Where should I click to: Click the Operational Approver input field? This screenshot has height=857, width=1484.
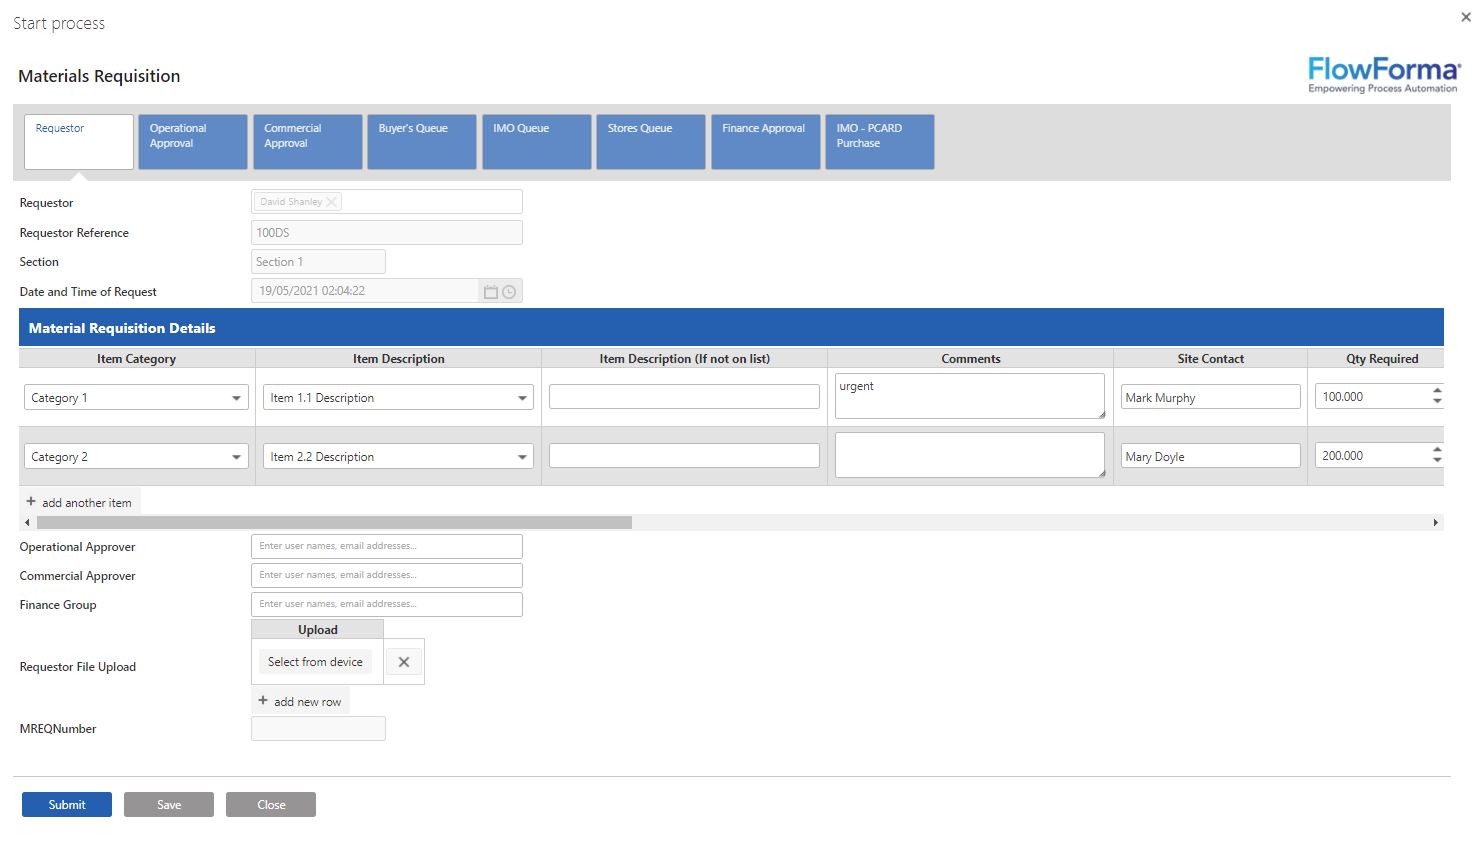386,546
